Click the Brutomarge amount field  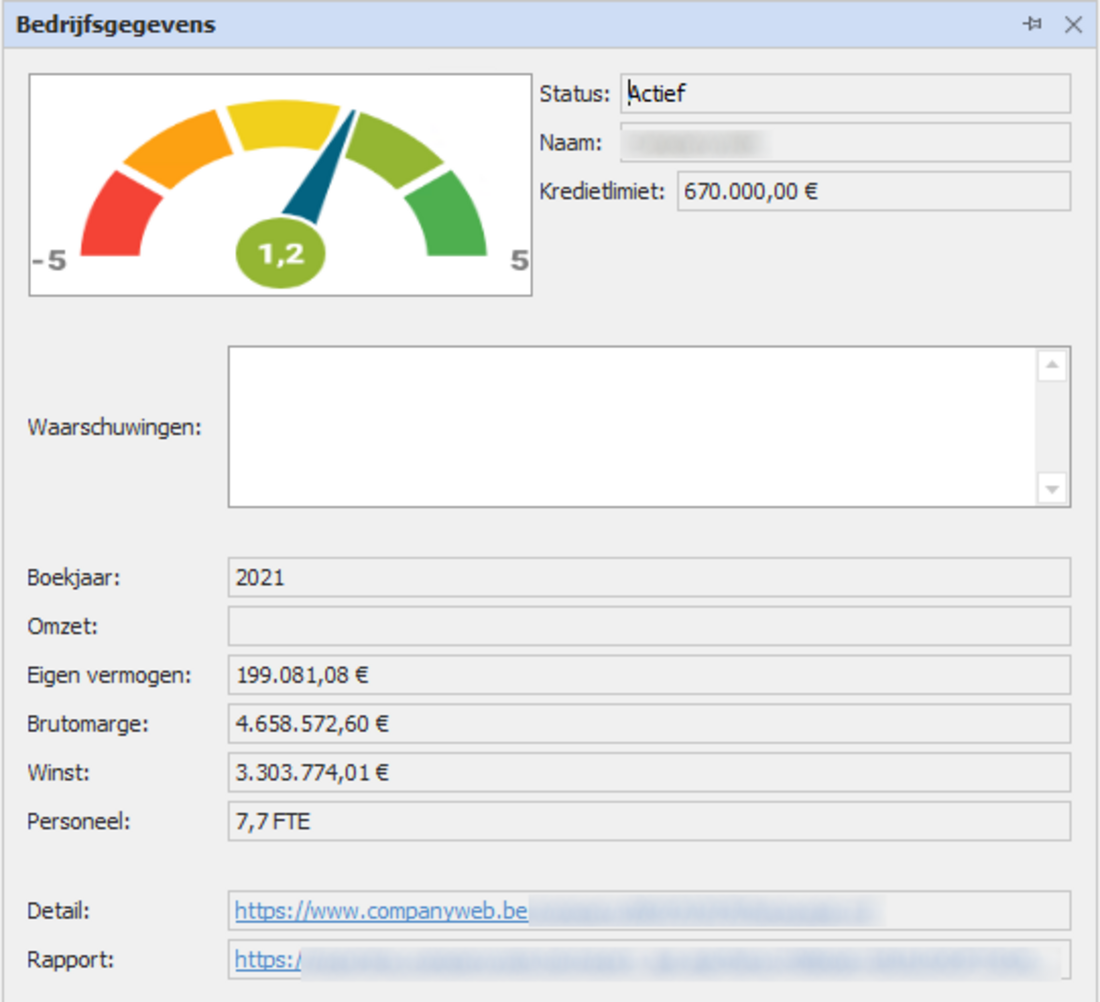(648, 724)
